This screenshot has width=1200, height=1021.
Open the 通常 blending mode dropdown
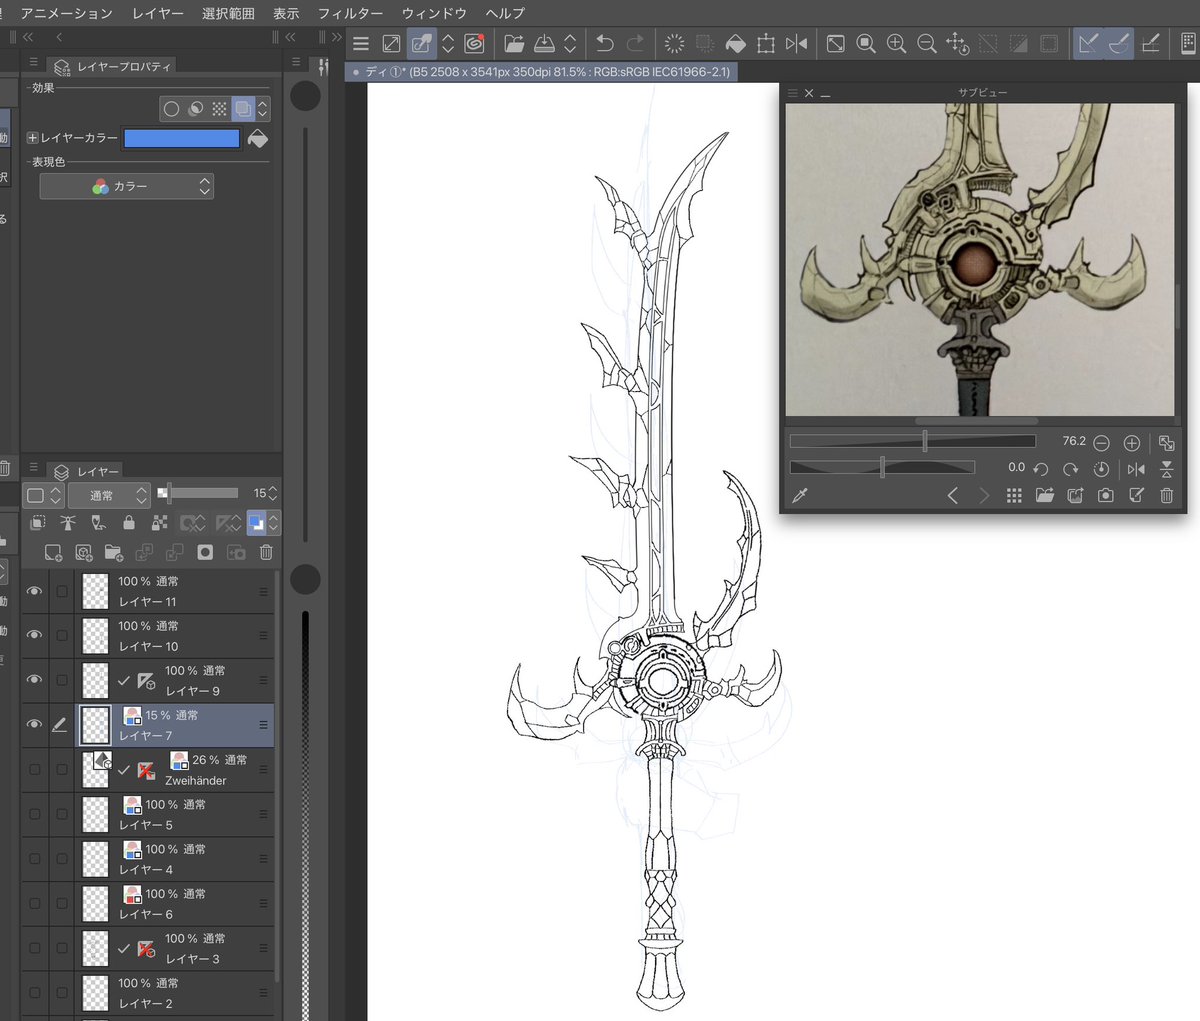pyautogui.click(x=109, y=495)
